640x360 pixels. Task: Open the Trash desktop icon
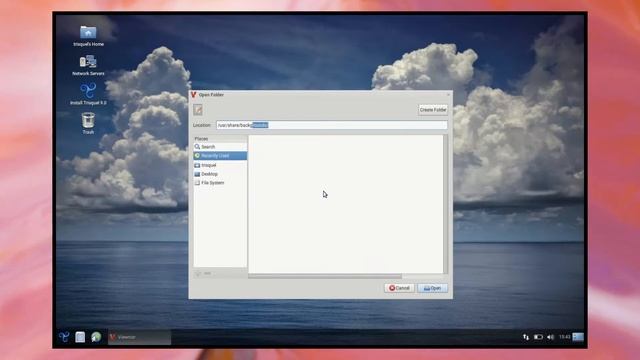(x=88, y=123)
